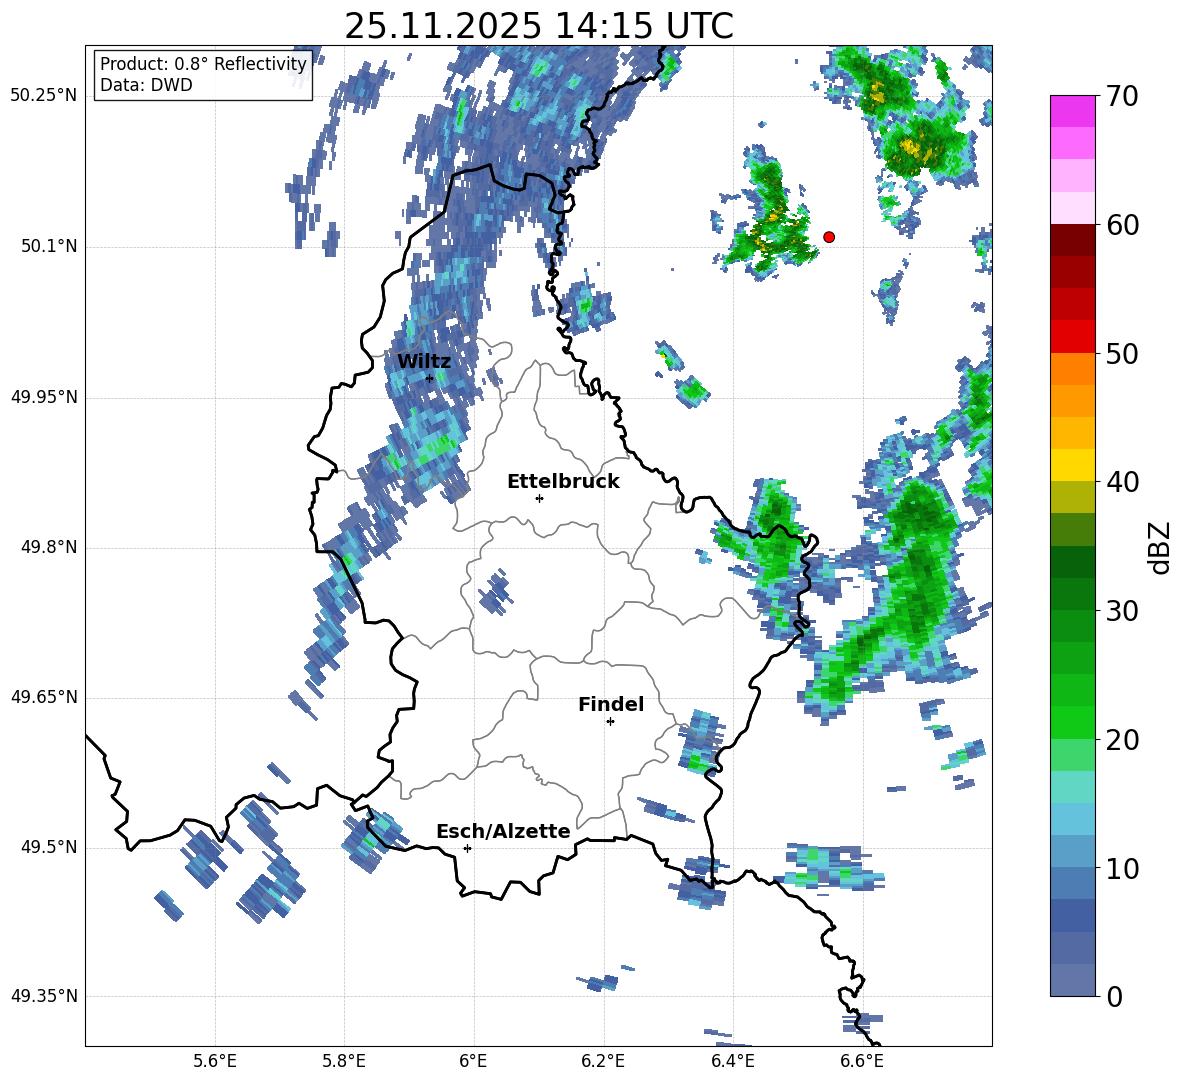Click the 49.5°N latitude label
Screen dimensions: 1184x1081
tap(49, 847)
